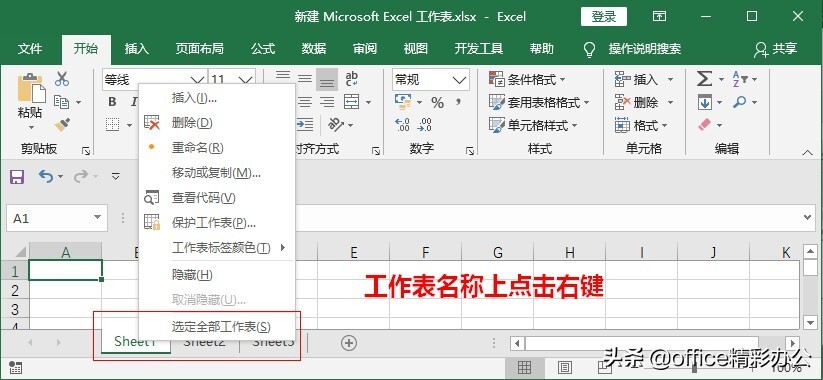Viewport: 823px width, 380px height.
Task: Open the number format dropdown
Action: point(459,80)
